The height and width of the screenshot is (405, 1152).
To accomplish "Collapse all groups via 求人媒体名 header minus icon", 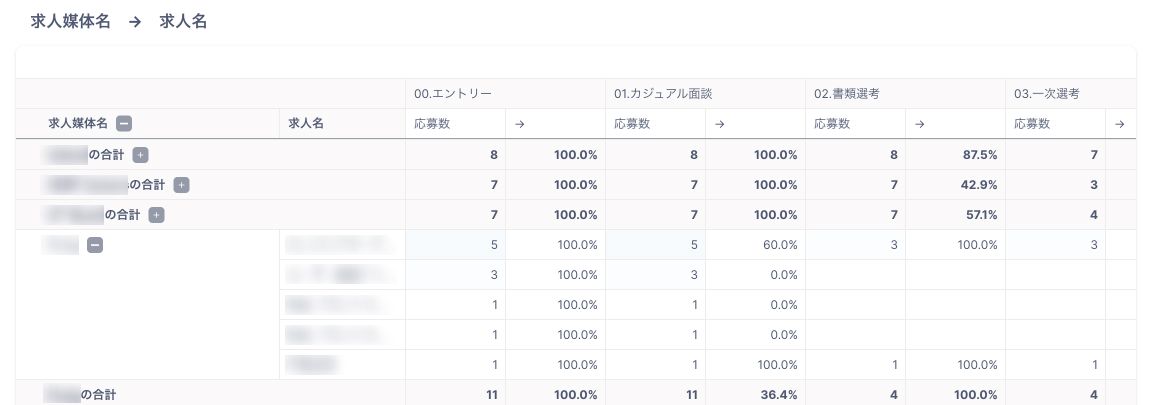I will coord(124,124).
